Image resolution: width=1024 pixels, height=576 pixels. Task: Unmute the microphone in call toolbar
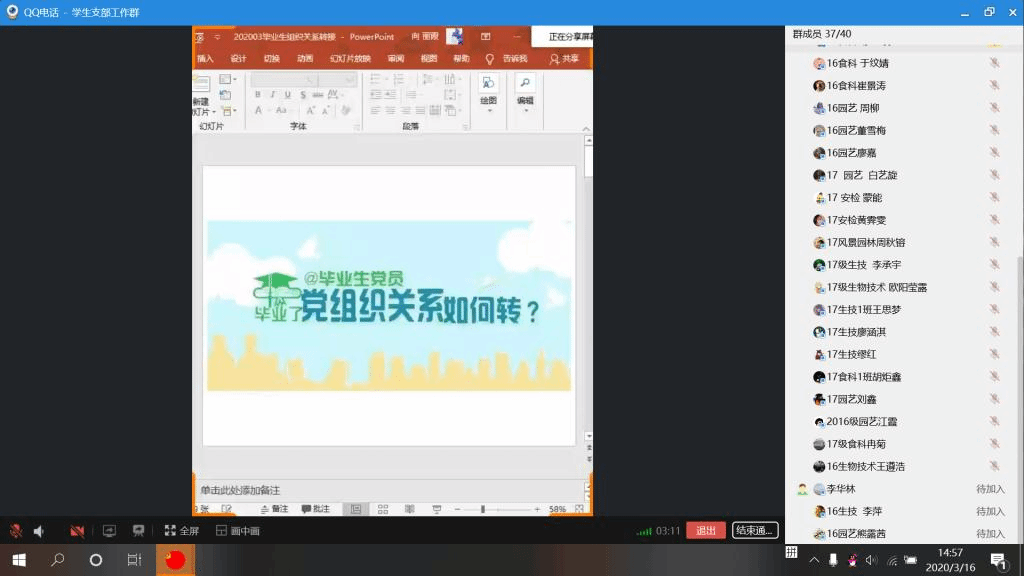click(x=16, y=531)
